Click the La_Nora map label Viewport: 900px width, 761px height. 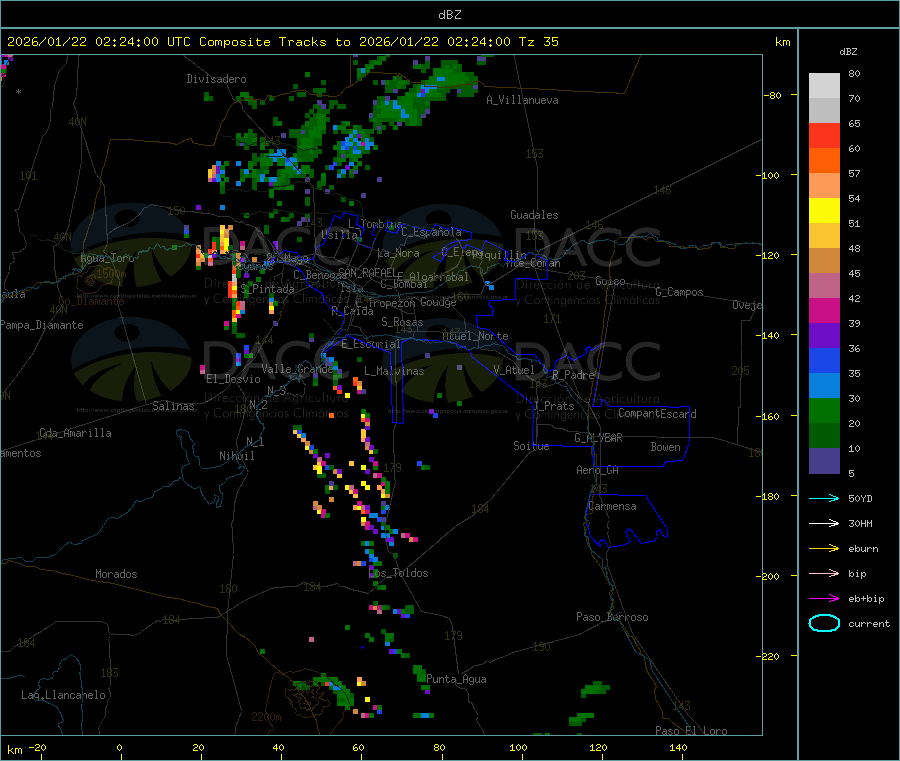[398, 253]
